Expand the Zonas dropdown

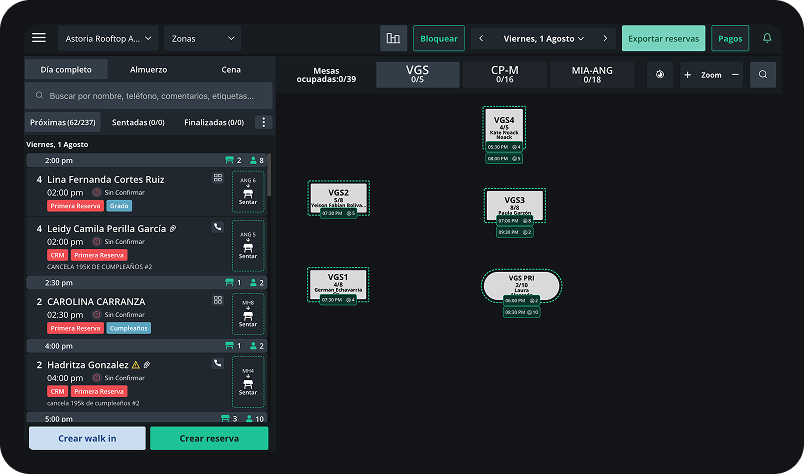tap(201, 39)
